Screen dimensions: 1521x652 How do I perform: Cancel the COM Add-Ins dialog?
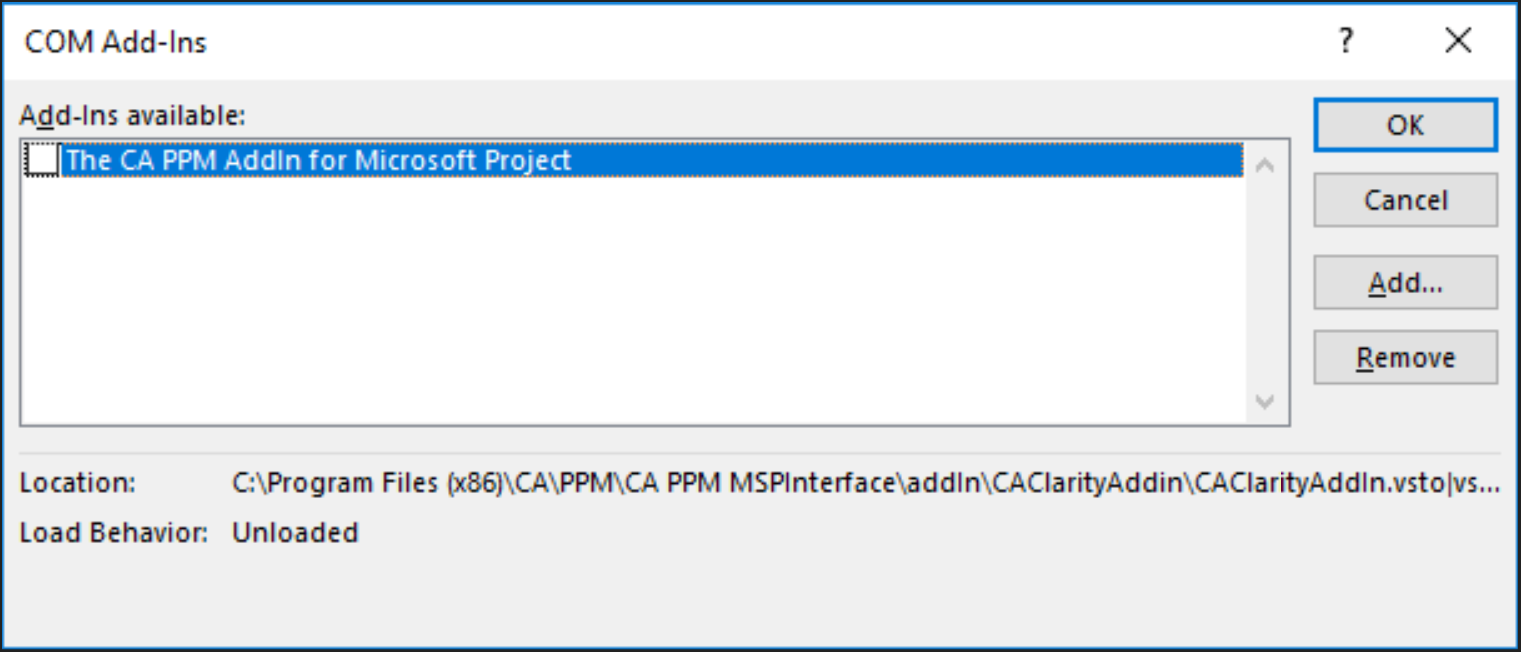coord(1405,200)
